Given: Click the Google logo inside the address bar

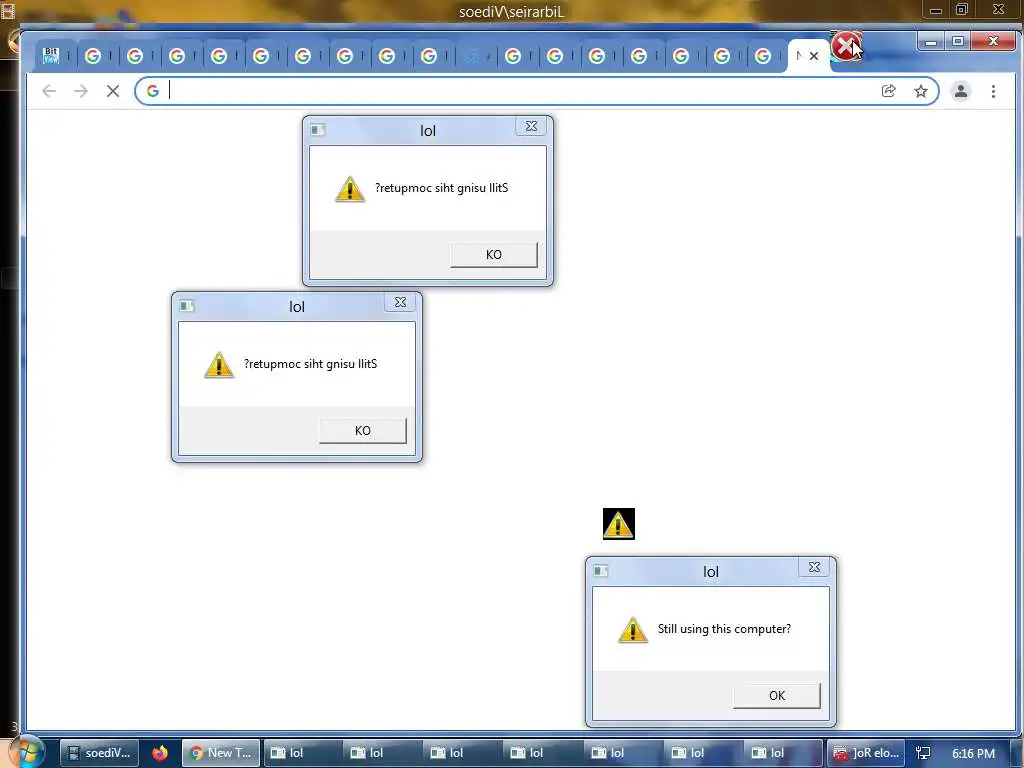Looking at the screenshot, I should click(x=153, y=91).
